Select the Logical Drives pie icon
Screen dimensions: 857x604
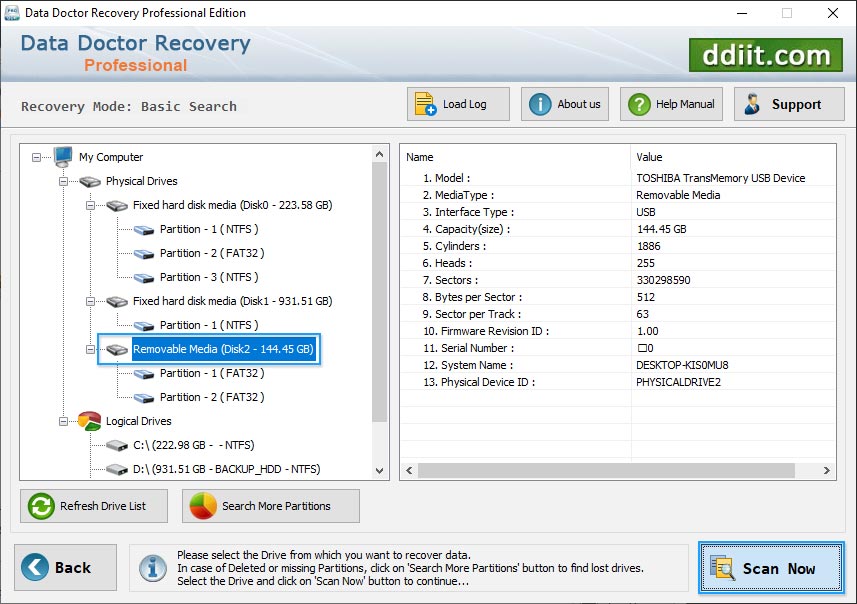88,421
